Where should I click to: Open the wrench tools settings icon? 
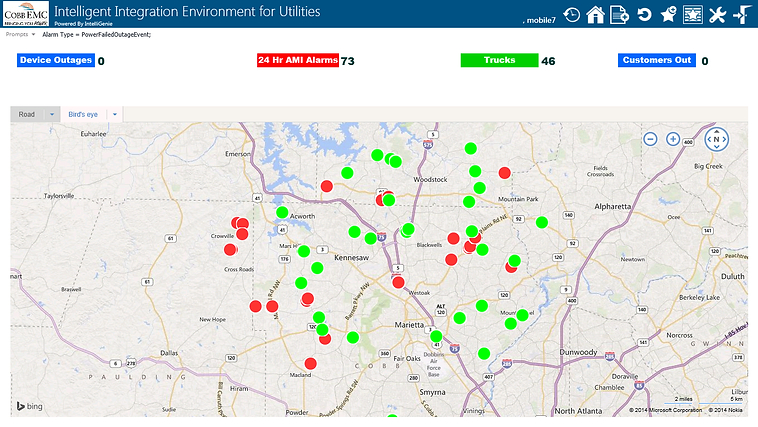point(717,14)
